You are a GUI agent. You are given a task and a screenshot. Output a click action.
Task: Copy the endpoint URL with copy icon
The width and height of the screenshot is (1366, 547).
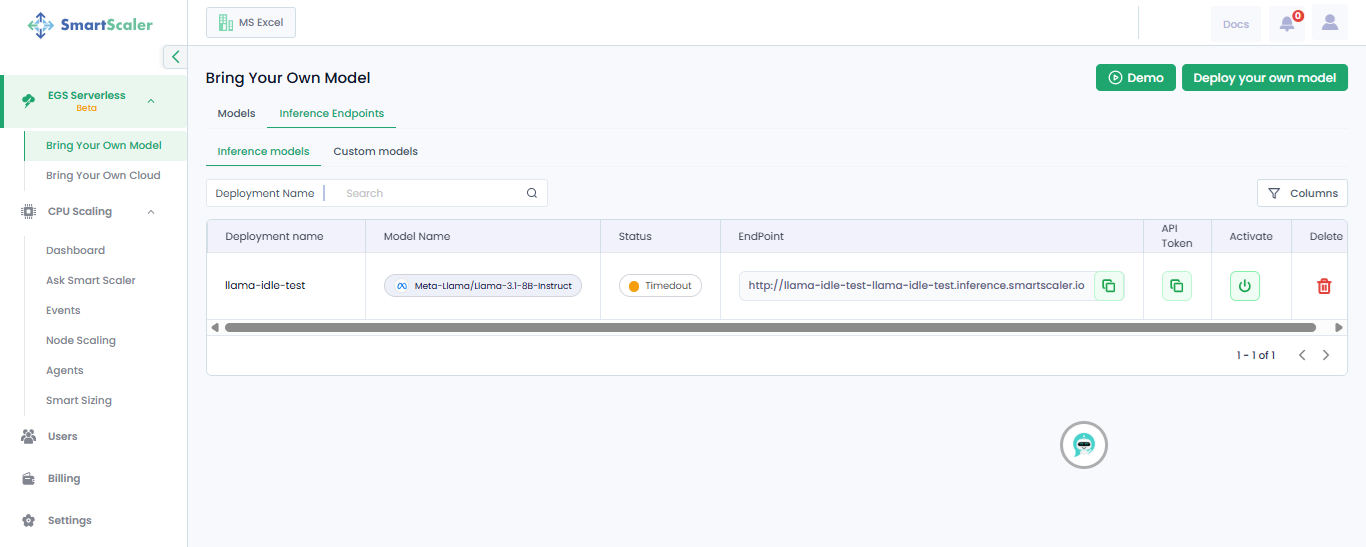tap(1109, 286)
